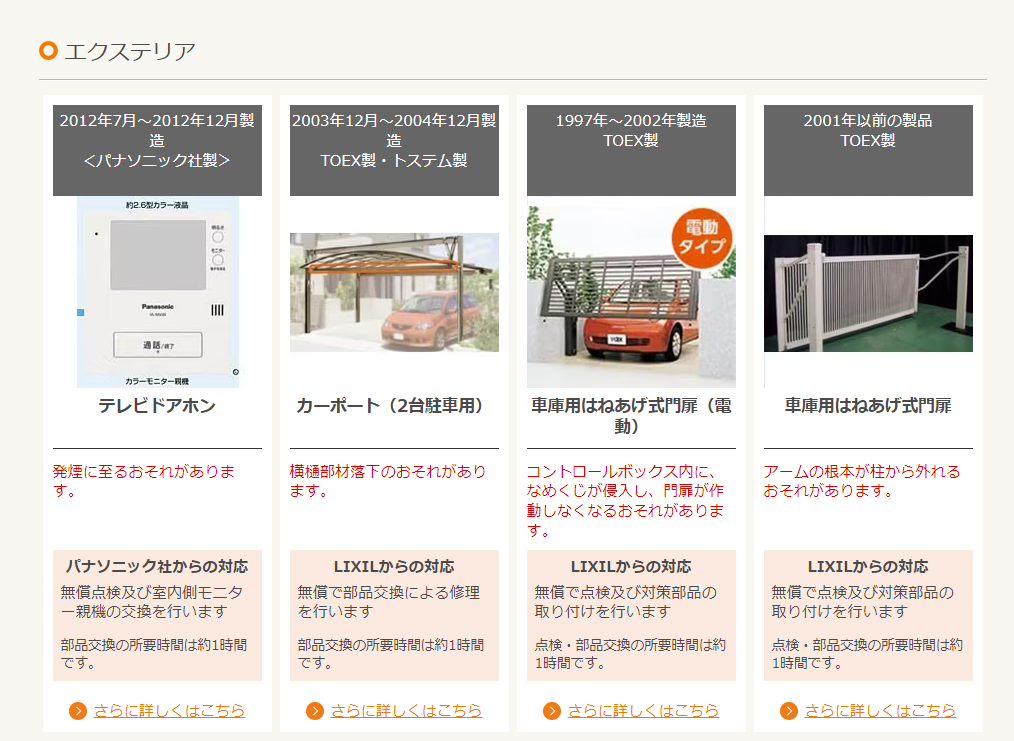This screenshot has width=1014, height=741.
Task: Click the arrow icon under テレビドアホン card
Action: click(x=78, y=711)
